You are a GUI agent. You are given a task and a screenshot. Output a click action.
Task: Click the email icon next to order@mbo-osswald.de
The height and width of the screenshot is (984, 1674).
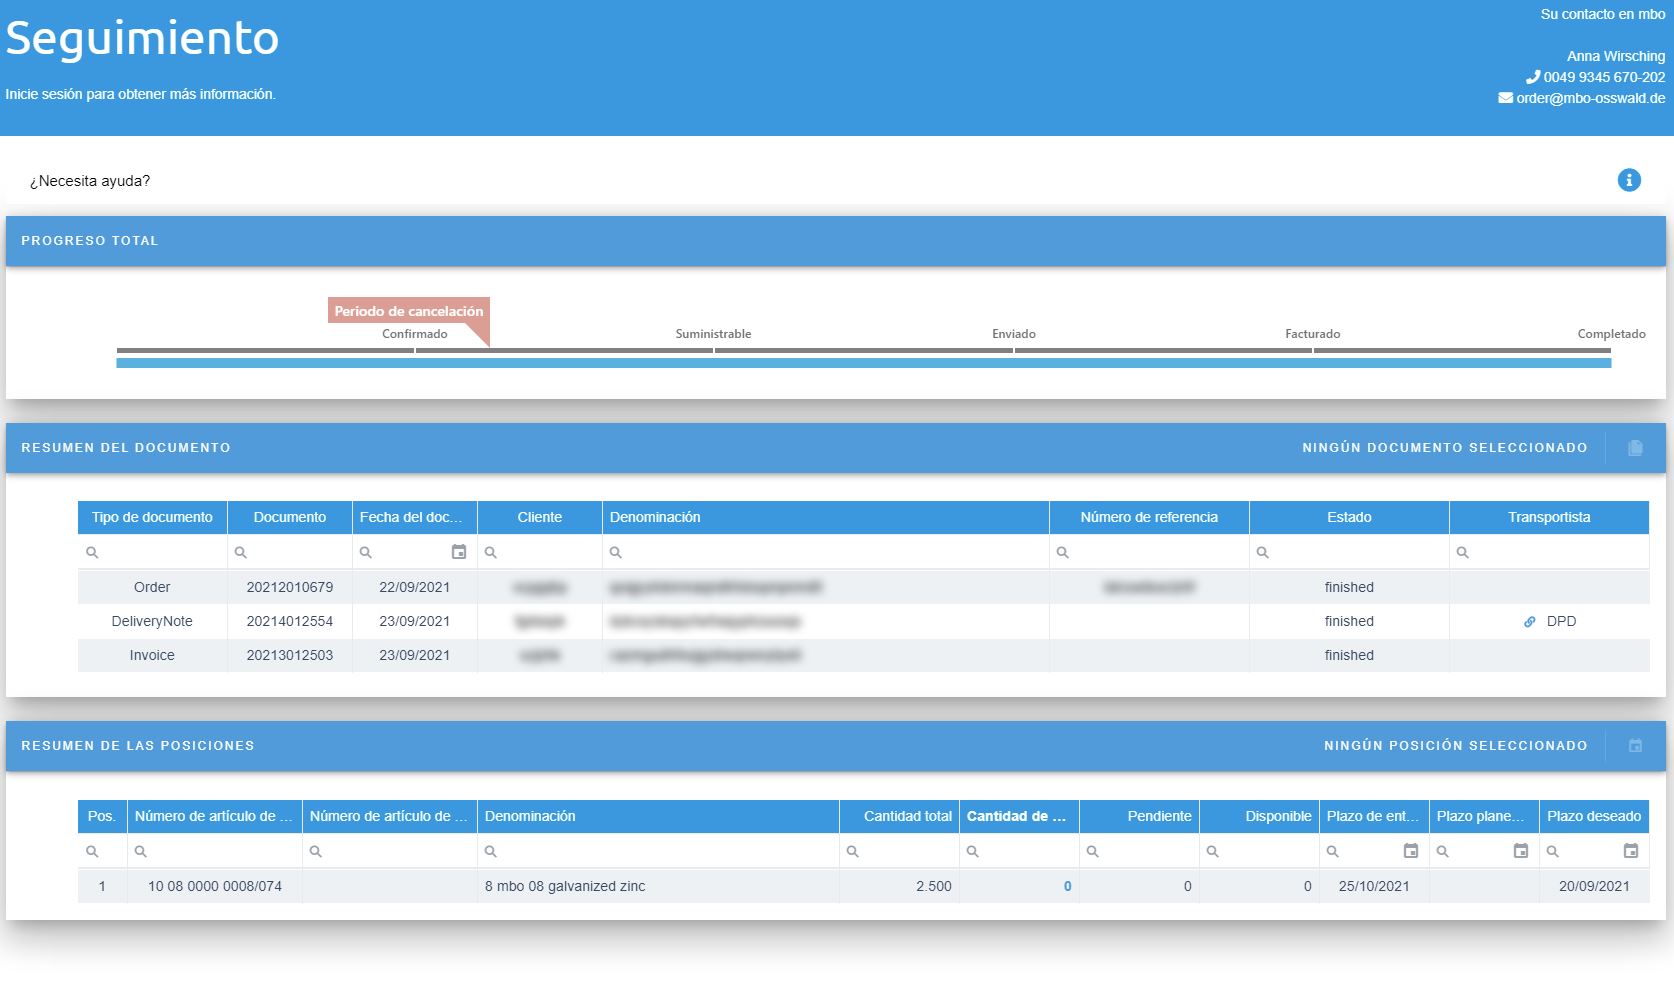1505,98
